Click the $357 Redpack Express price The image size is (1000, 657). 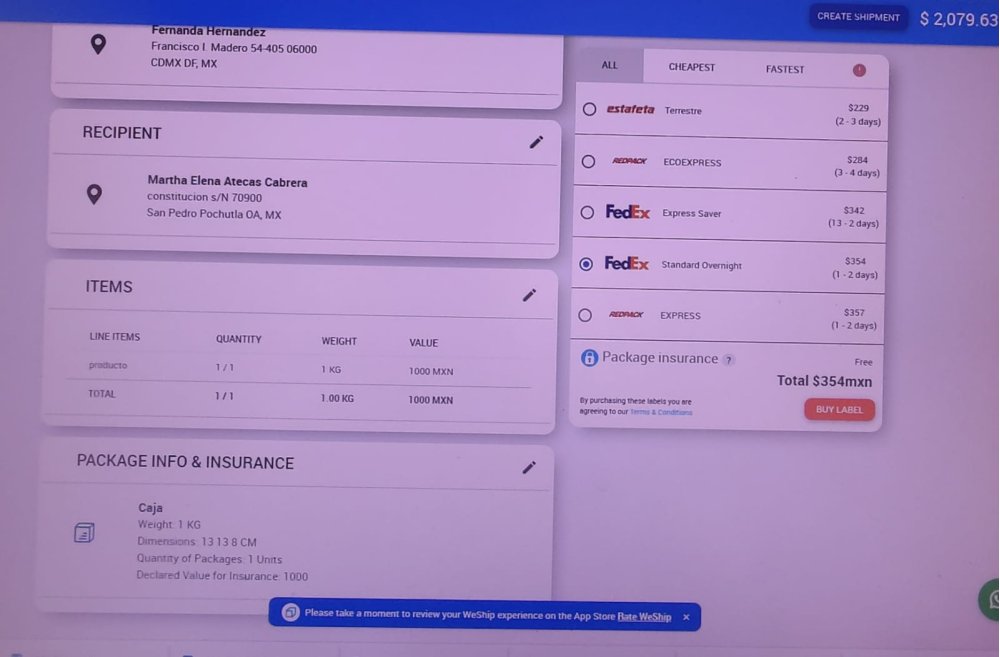[854, 313]
